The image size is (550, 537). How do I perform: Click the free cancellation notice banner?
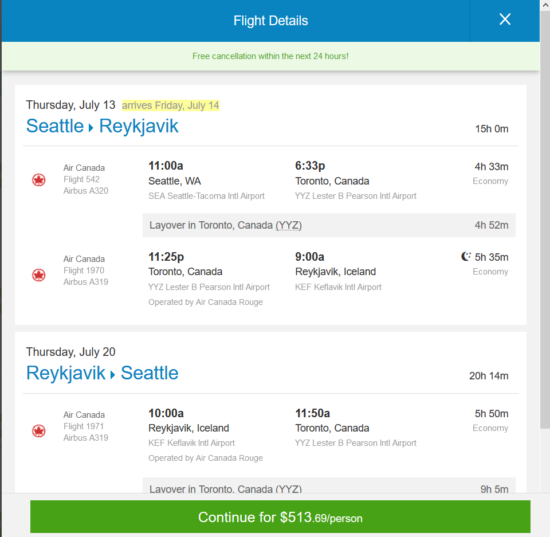click(x=270, y=56)
